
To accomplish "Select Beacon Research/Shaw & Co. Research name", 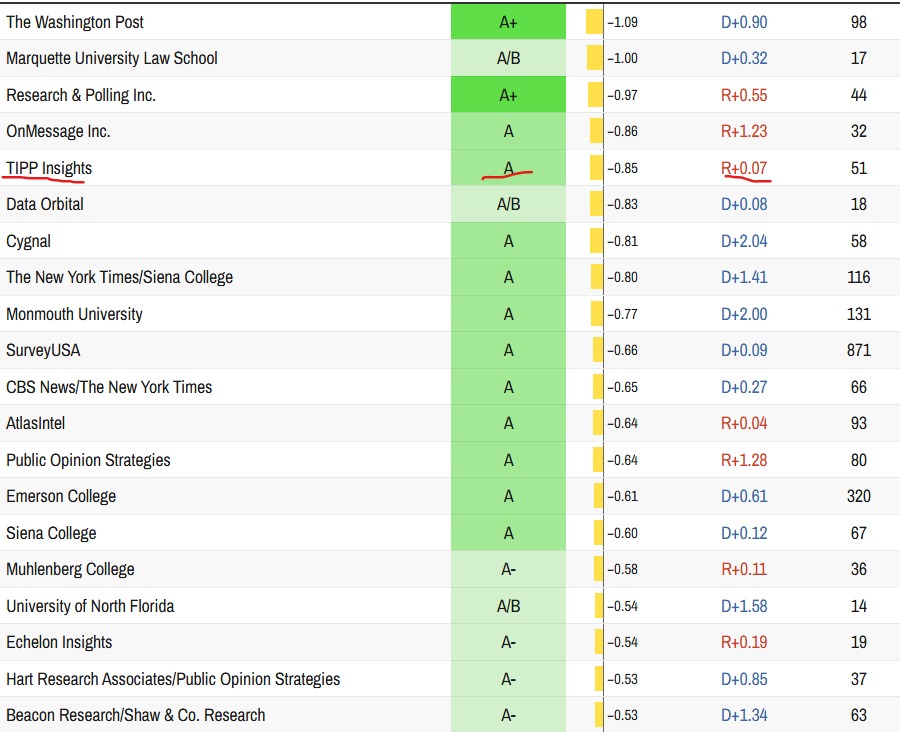I will pyautogui.click(x=135, y=714).
